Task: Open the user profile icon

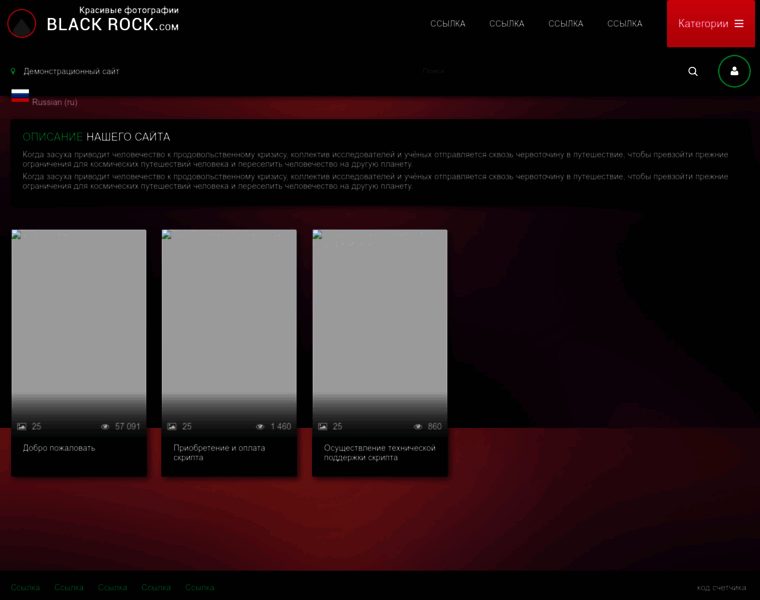Action: point(734,71)
